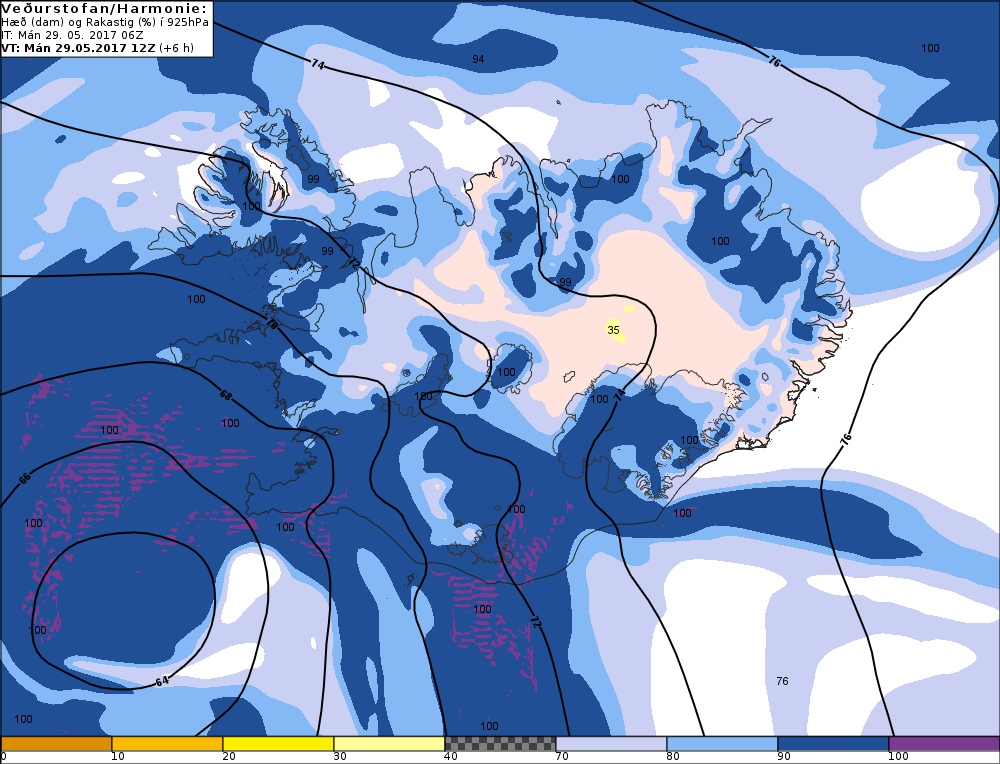1000x764 pixels.
Task: Click the 'VT: Mán 29.05.2017 12Z (+6 h)' line
Action: pos(98,48)
